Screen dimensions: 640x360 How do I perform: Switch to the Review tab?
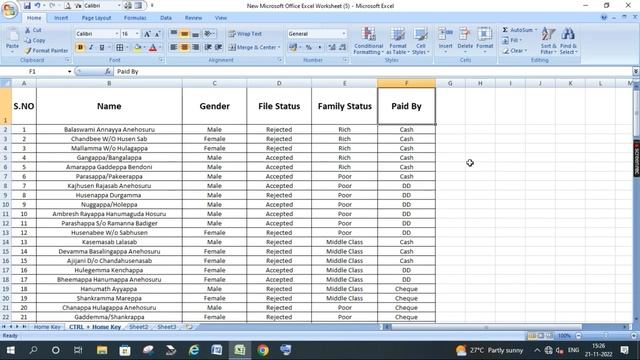pos(193,18)
